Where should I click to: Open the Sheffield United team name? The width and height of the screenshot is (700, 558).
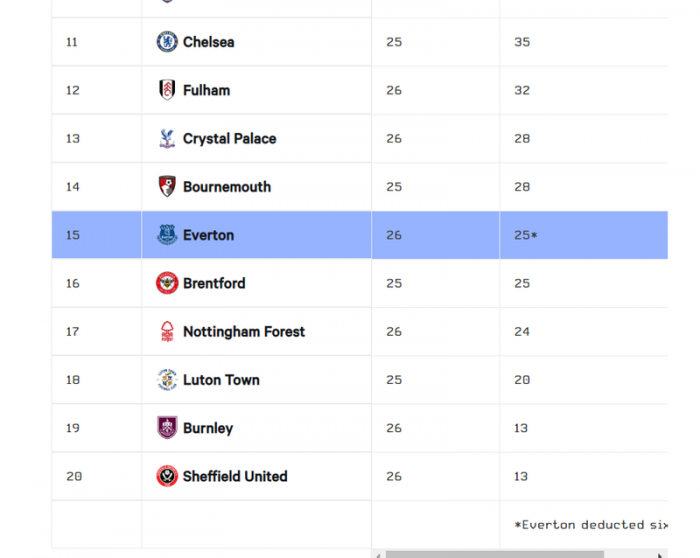pyautogui.click(x=235, y=476)
